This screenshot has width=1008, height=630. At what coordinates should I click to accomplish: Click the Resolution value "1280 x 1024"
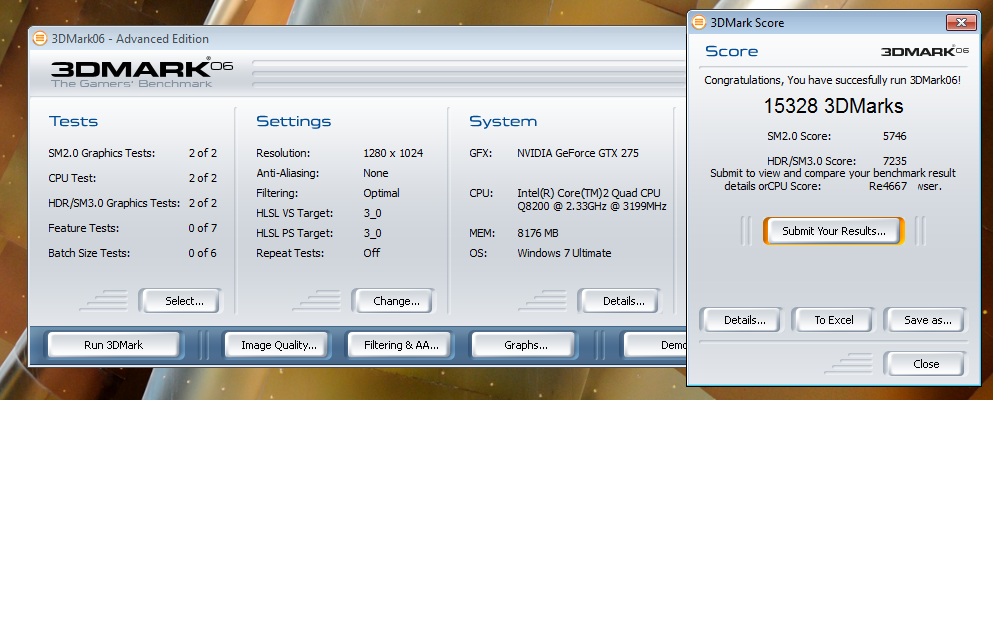(393, 153)
